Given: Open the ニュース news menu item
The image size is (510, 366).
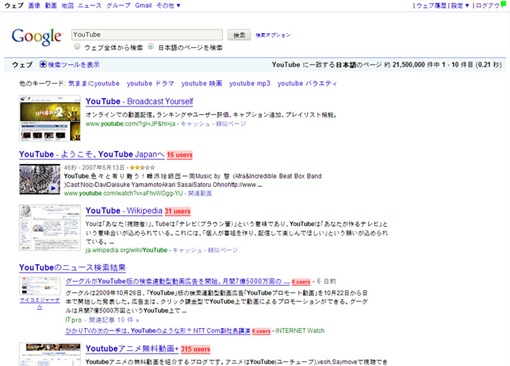Looking at the screenshot, I should click(90, 5).
